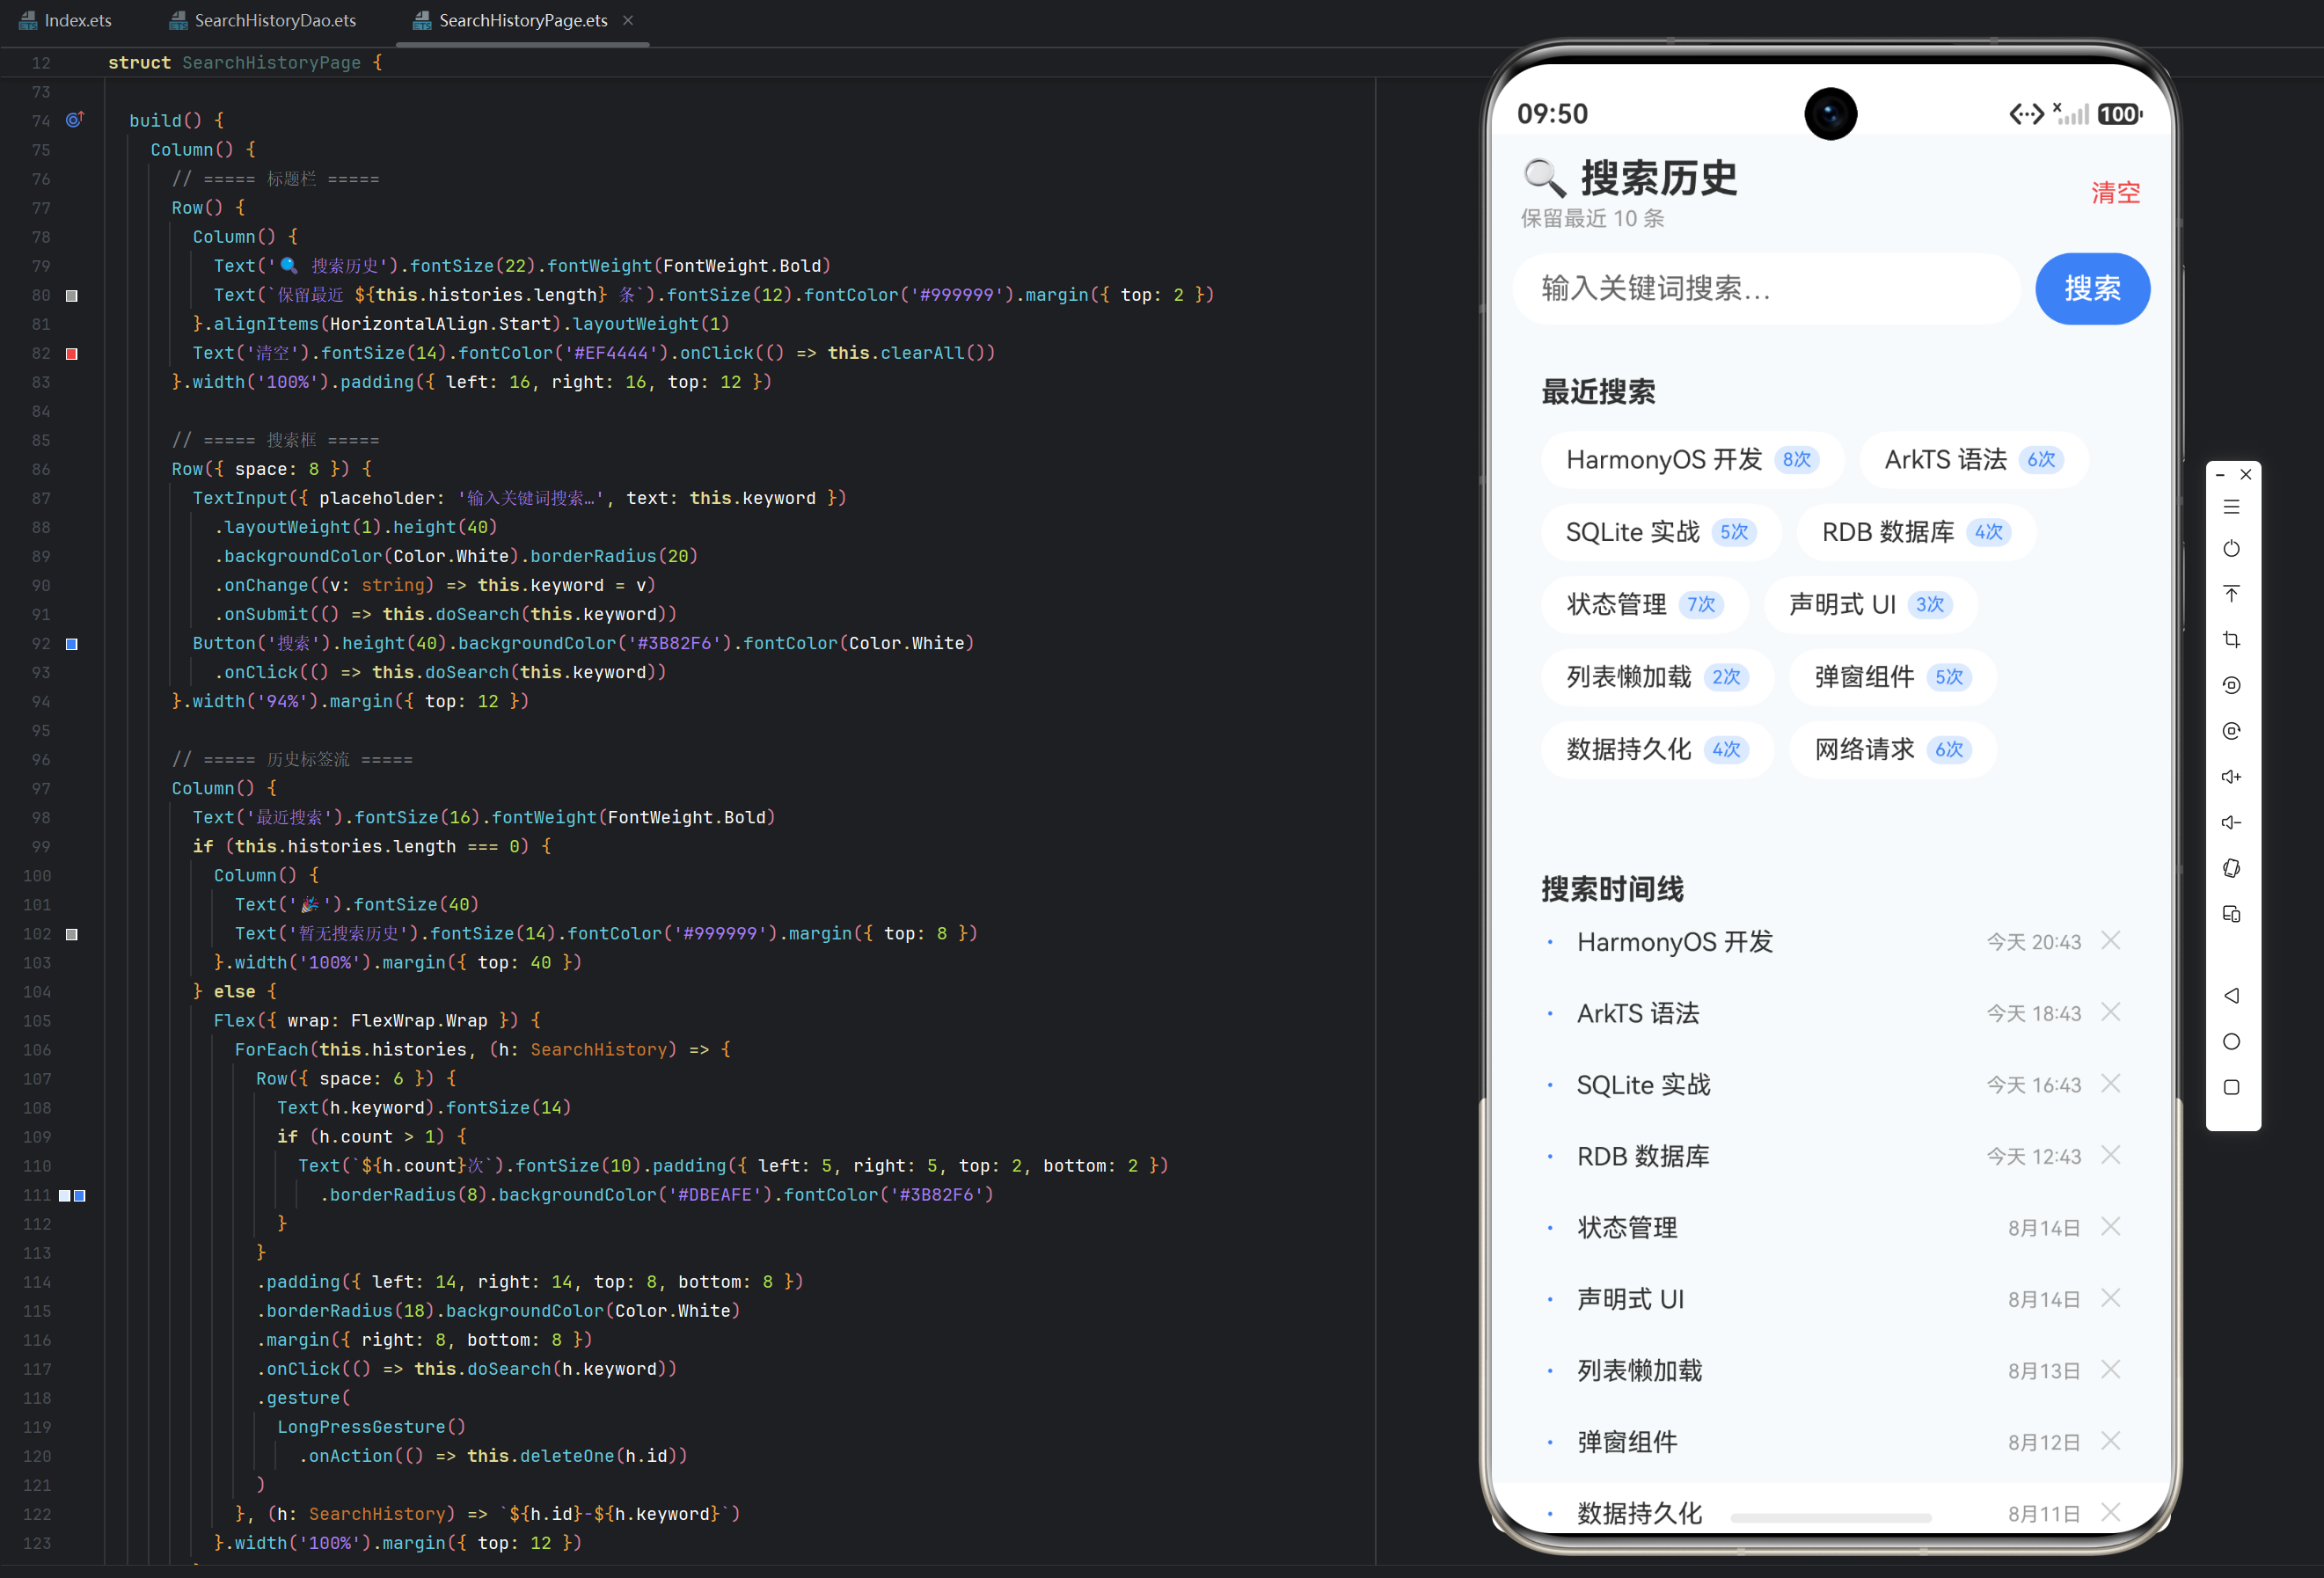Tap the 清空 clear-all link

(x=2115, y=193)
